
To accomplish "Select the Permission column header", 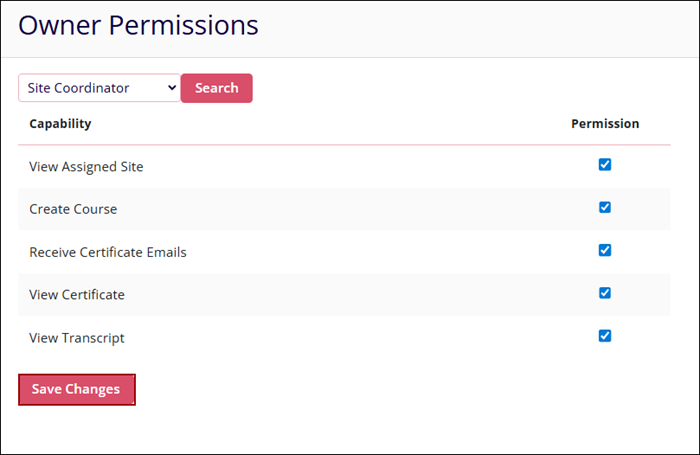I will pyautogui.click(x=605, y=124).
